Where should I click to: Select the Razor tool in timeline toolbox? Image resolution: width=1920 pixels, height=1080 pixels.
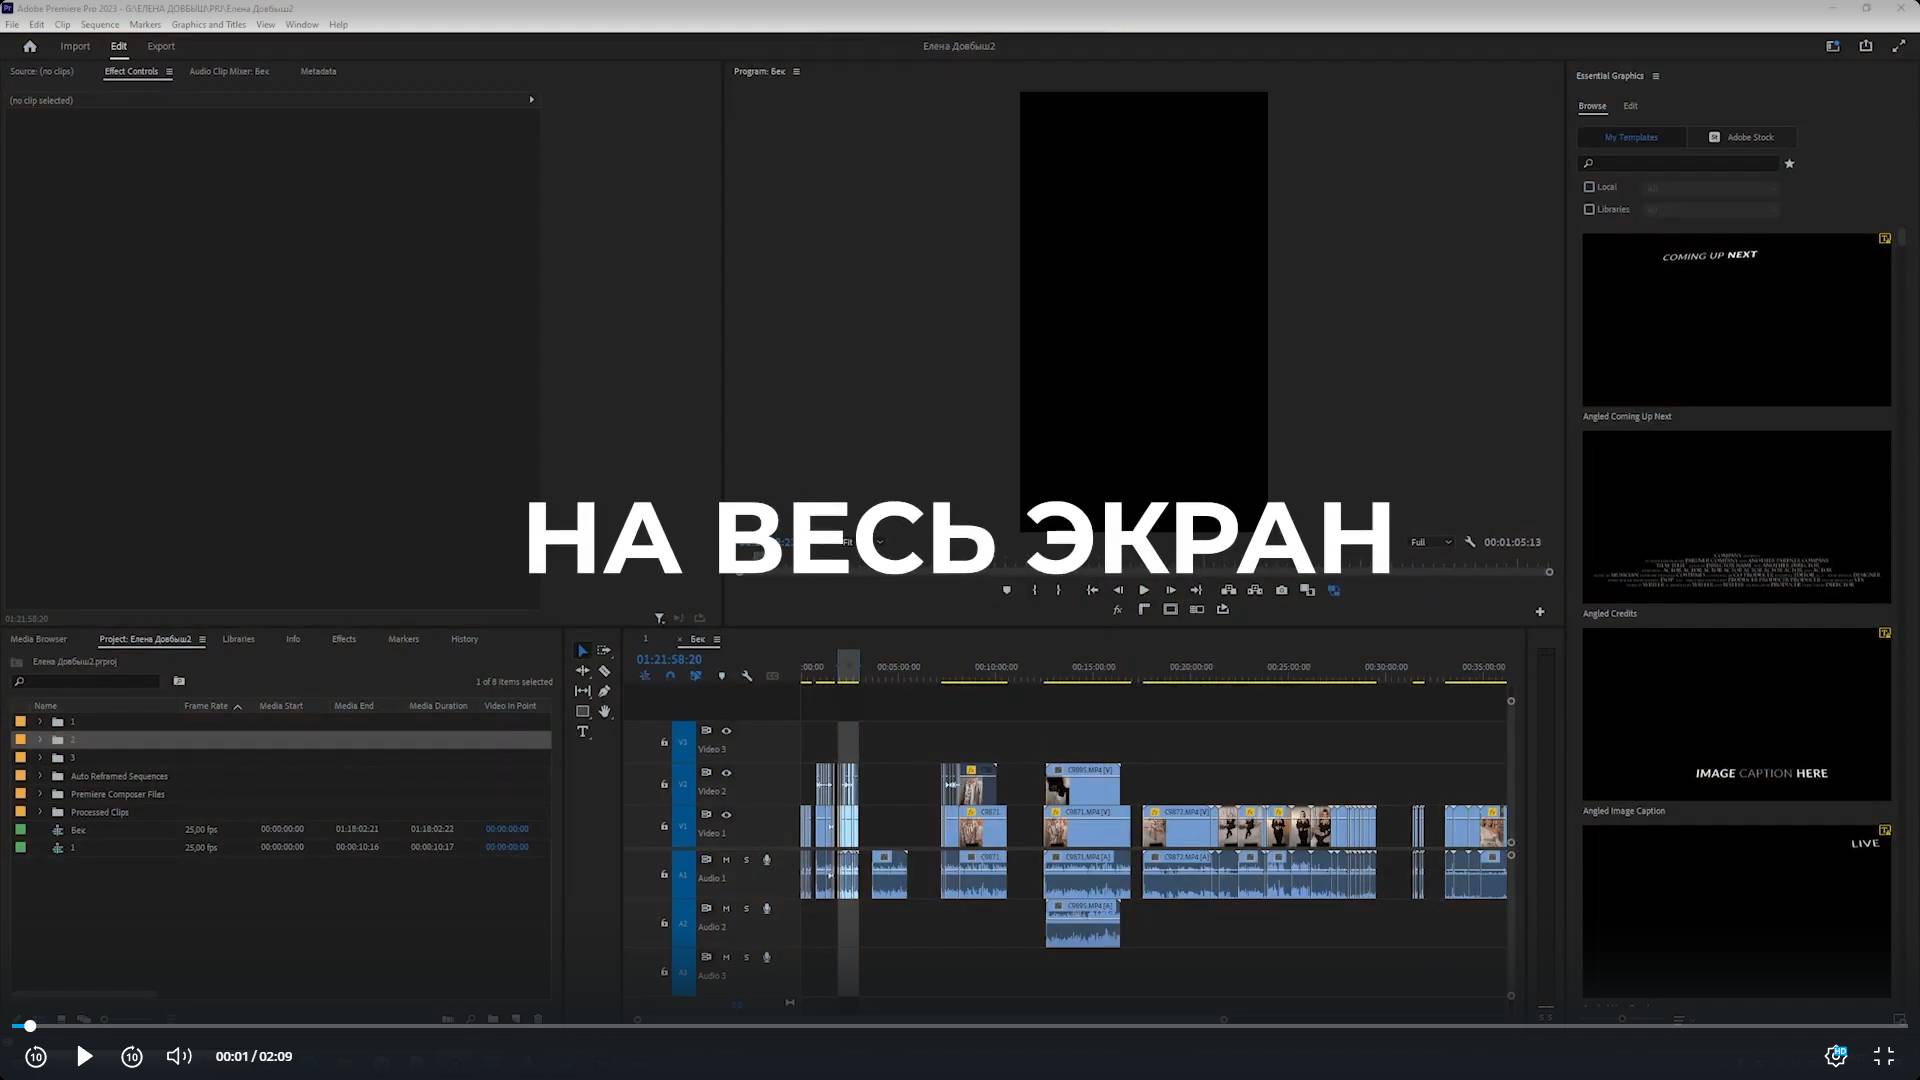(x=604, y=671)
